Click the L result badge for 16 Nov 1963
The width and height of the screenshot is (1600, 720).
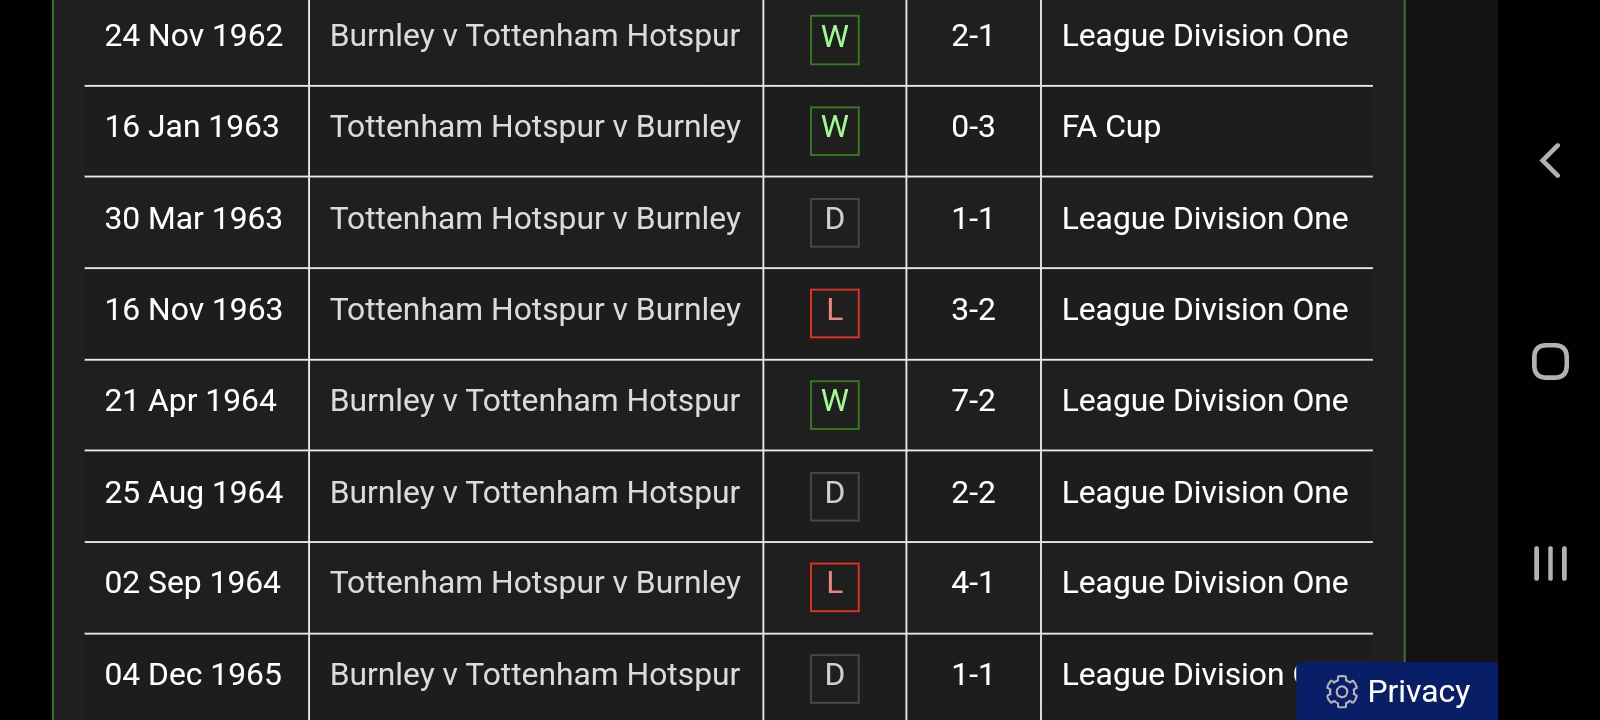click(835, 311)
